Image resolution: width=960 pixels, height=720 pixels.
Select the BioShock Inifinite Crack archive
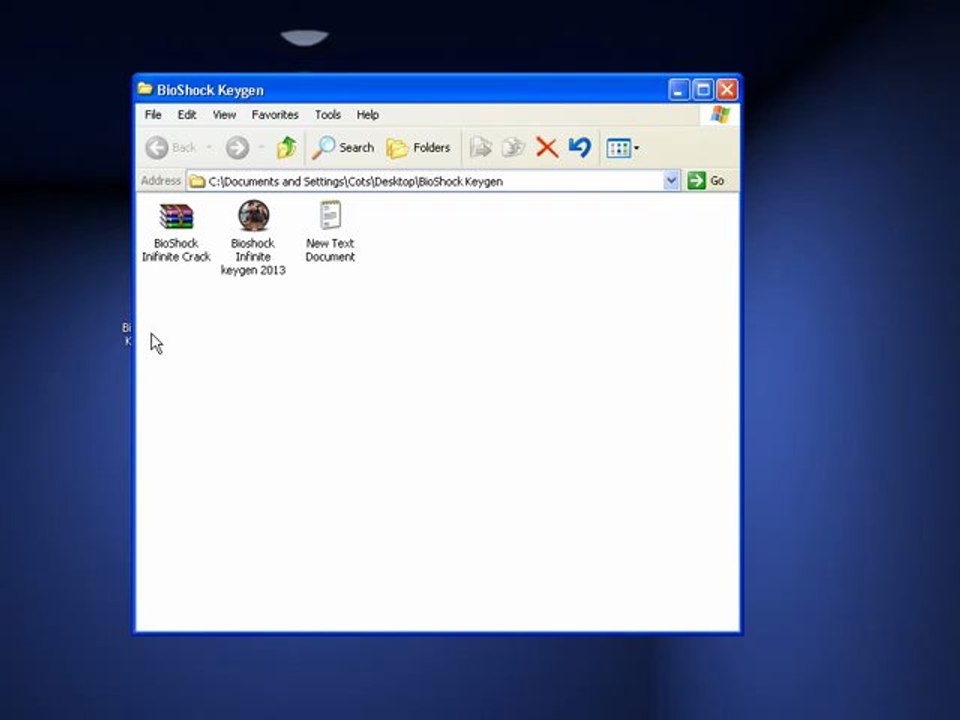(176, 233)
